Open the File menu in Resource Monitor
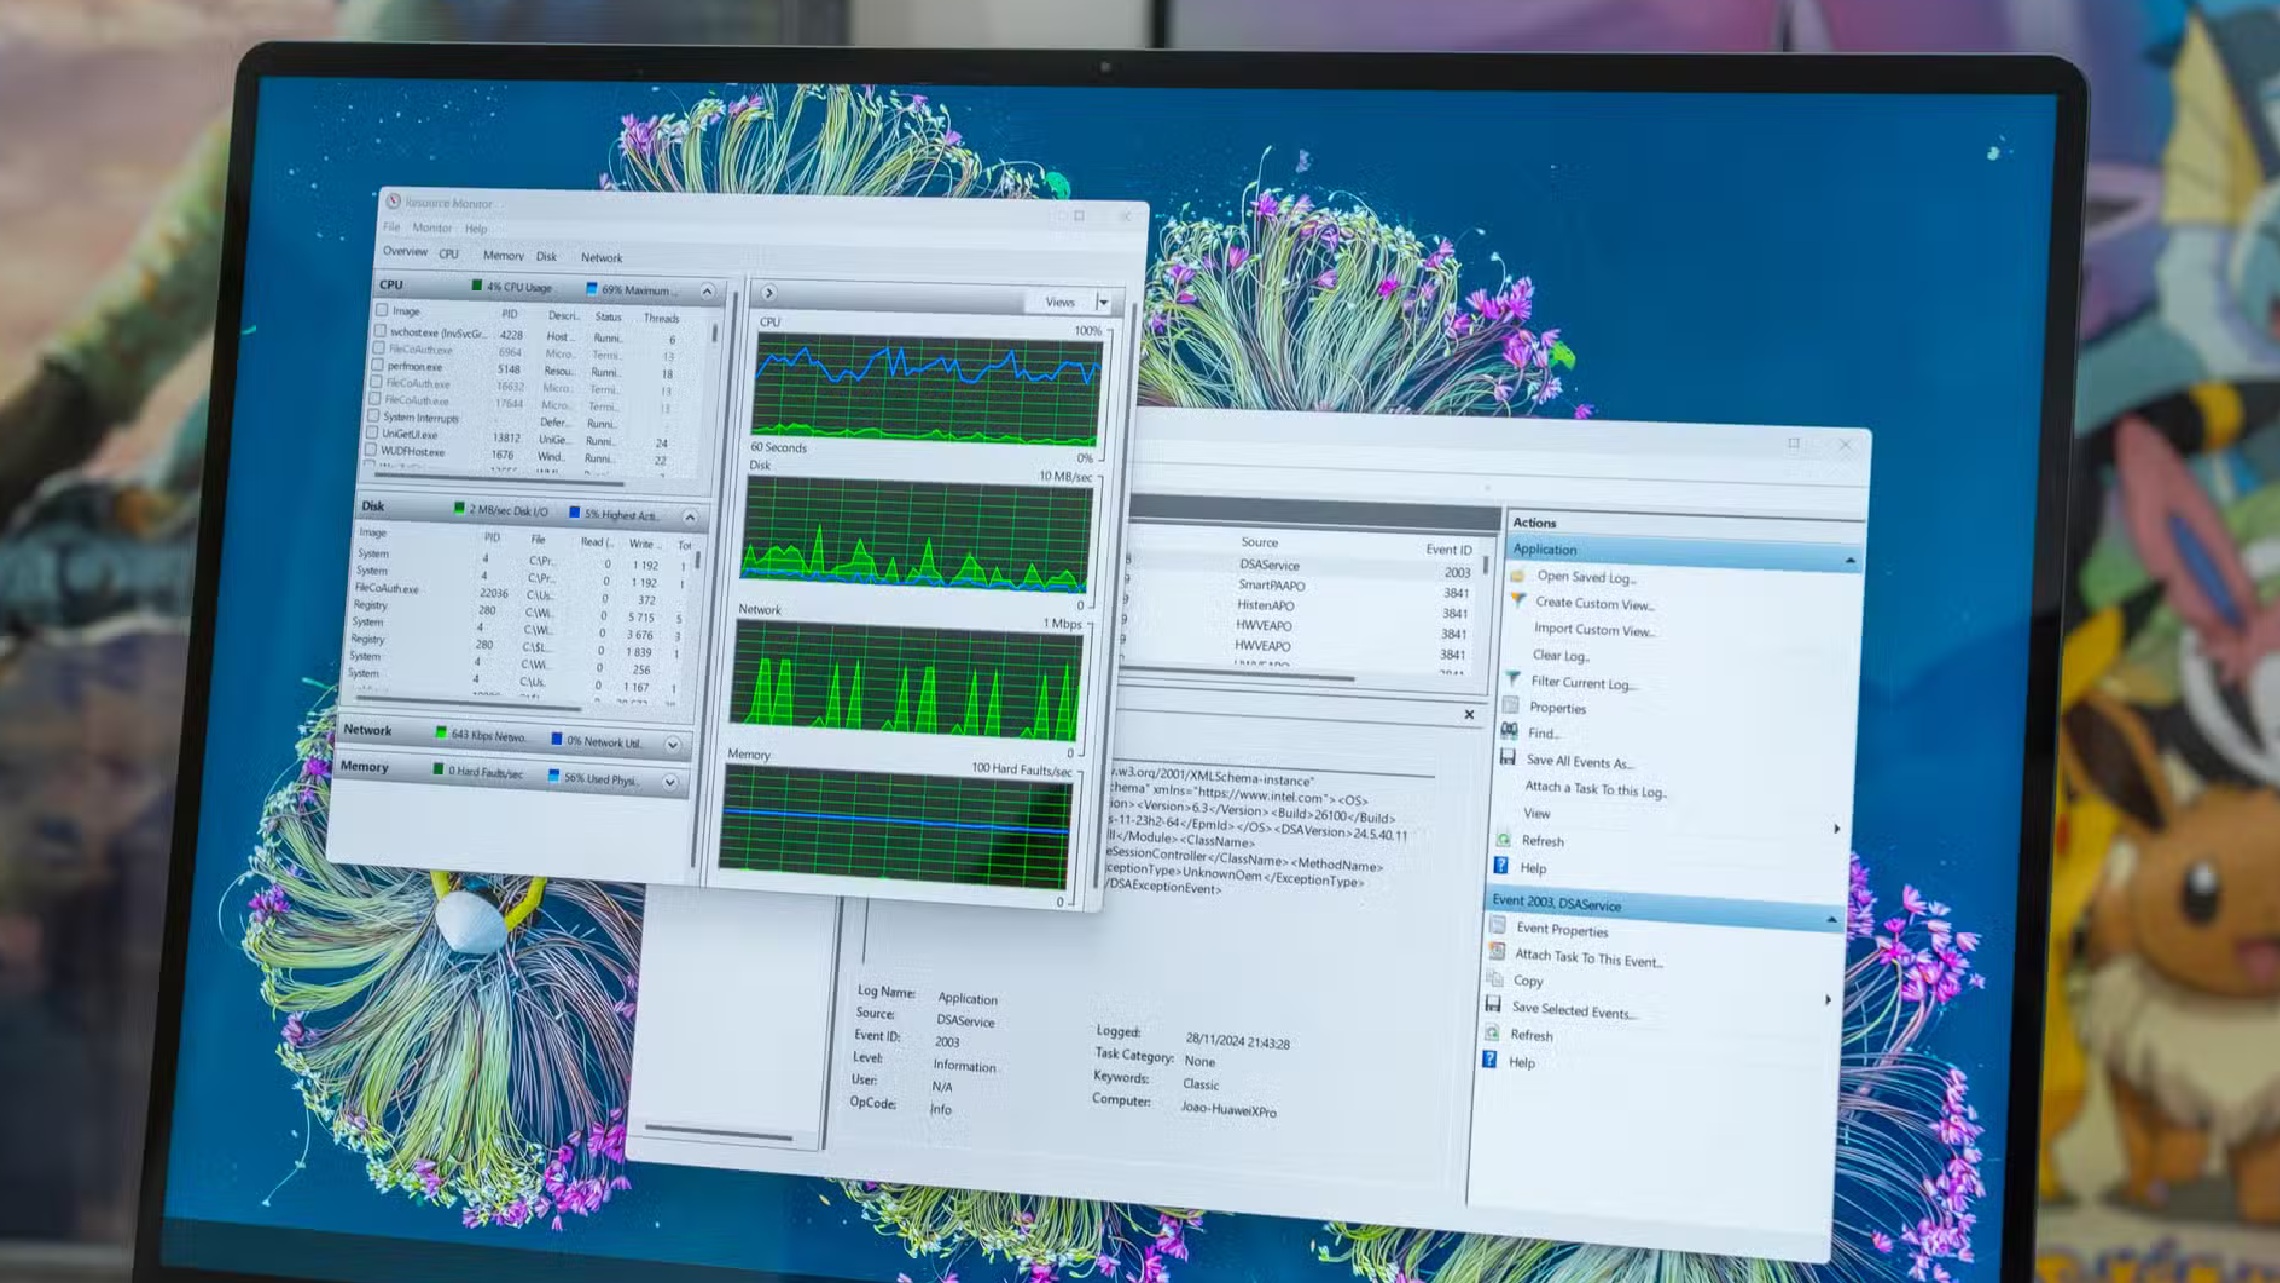The image size is (2280, 1283). (x=392, y=227)
